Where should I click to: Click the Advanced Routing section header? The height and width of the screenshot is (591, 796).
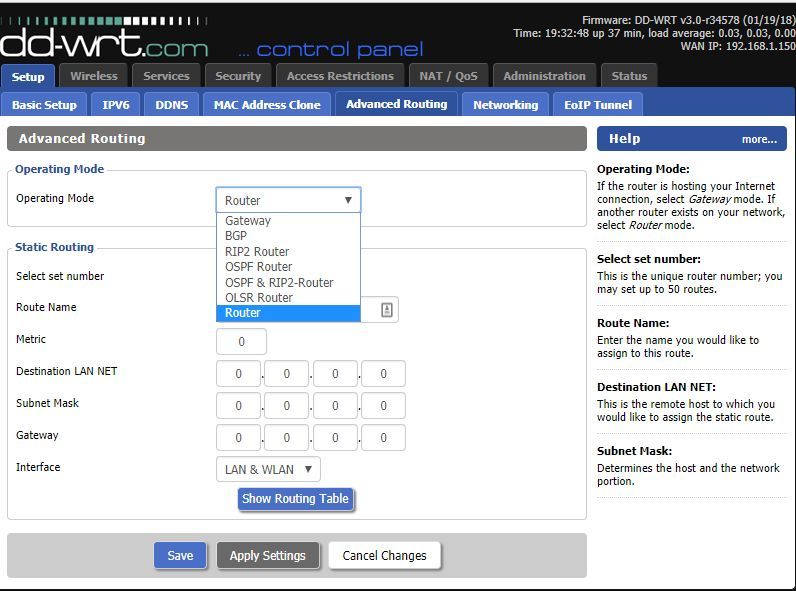click(297, 139)
